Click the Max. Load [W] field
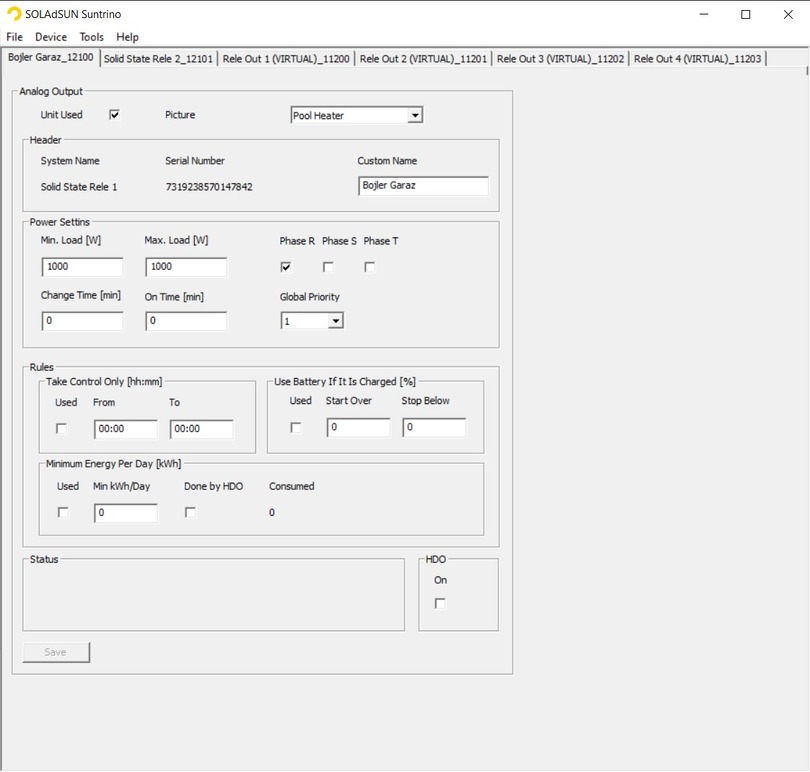Image resolution: width=810 pixels, height=772 pixels. (x=186, y=267)
